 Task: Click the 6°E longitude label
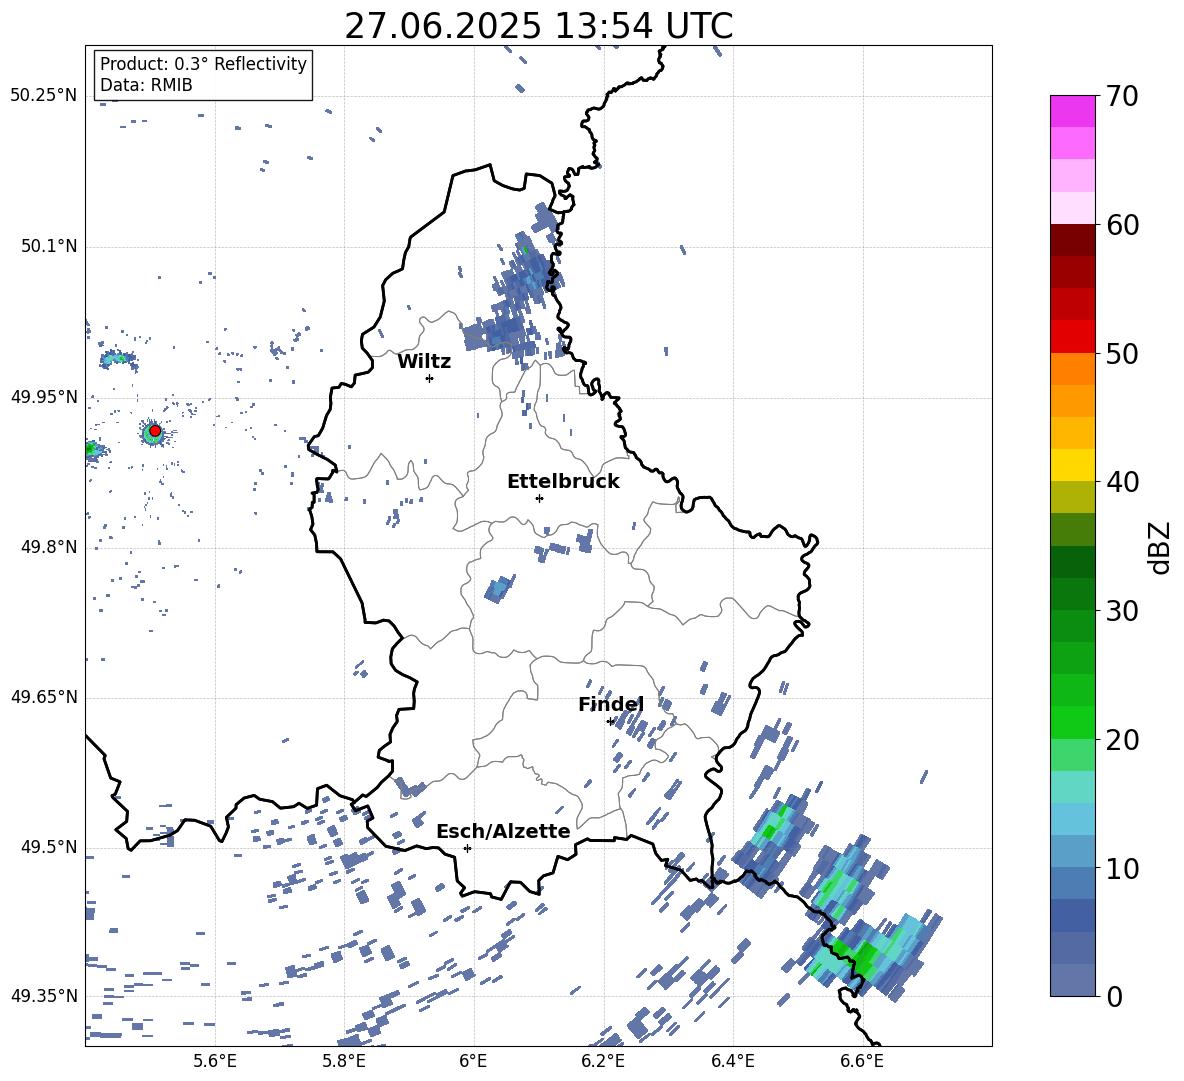[473, 1061]
